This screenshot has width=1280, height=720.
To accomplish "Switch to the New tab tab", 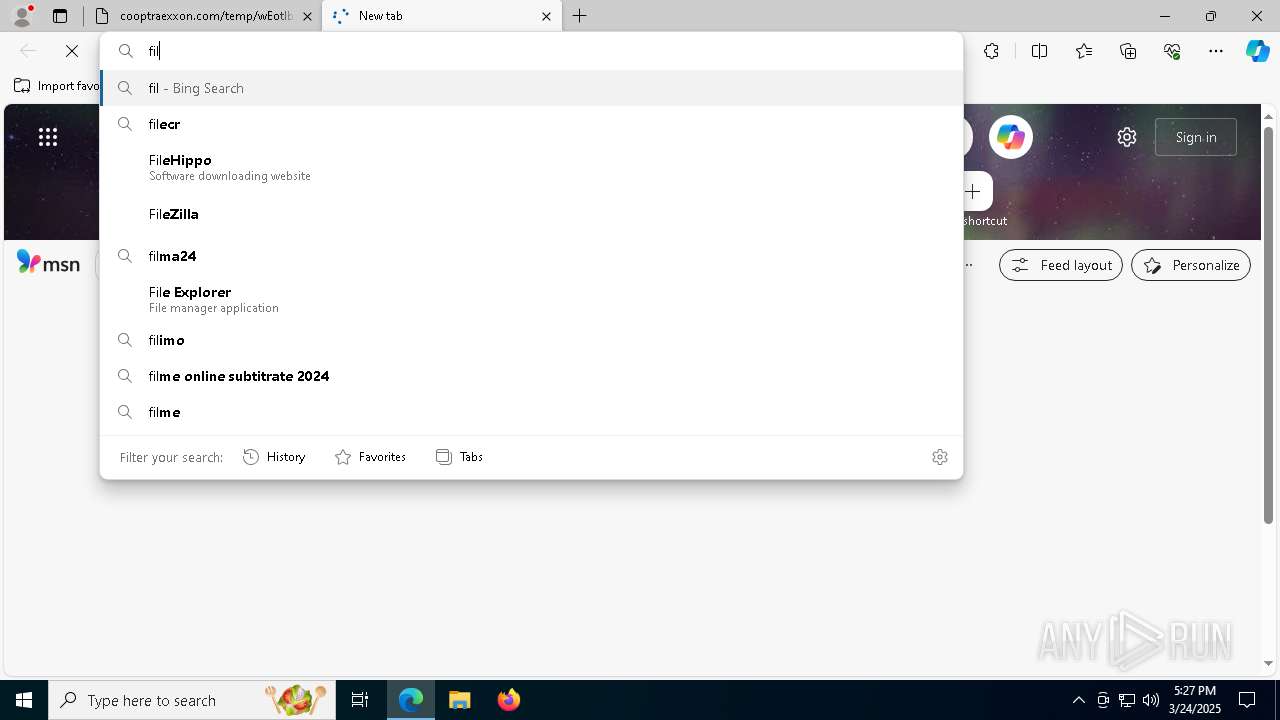I will point(441,16).
